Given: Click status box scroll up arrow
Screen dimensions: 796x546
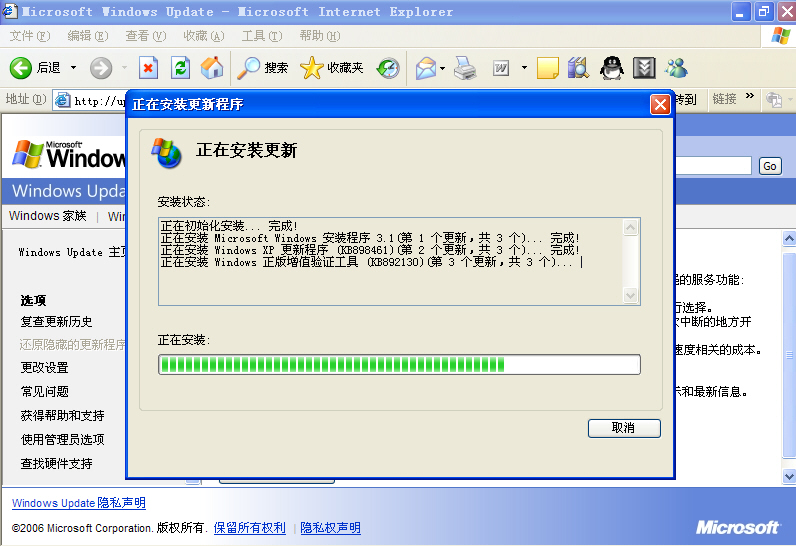Looking at the screenshot, I should (x=631, y=227).
